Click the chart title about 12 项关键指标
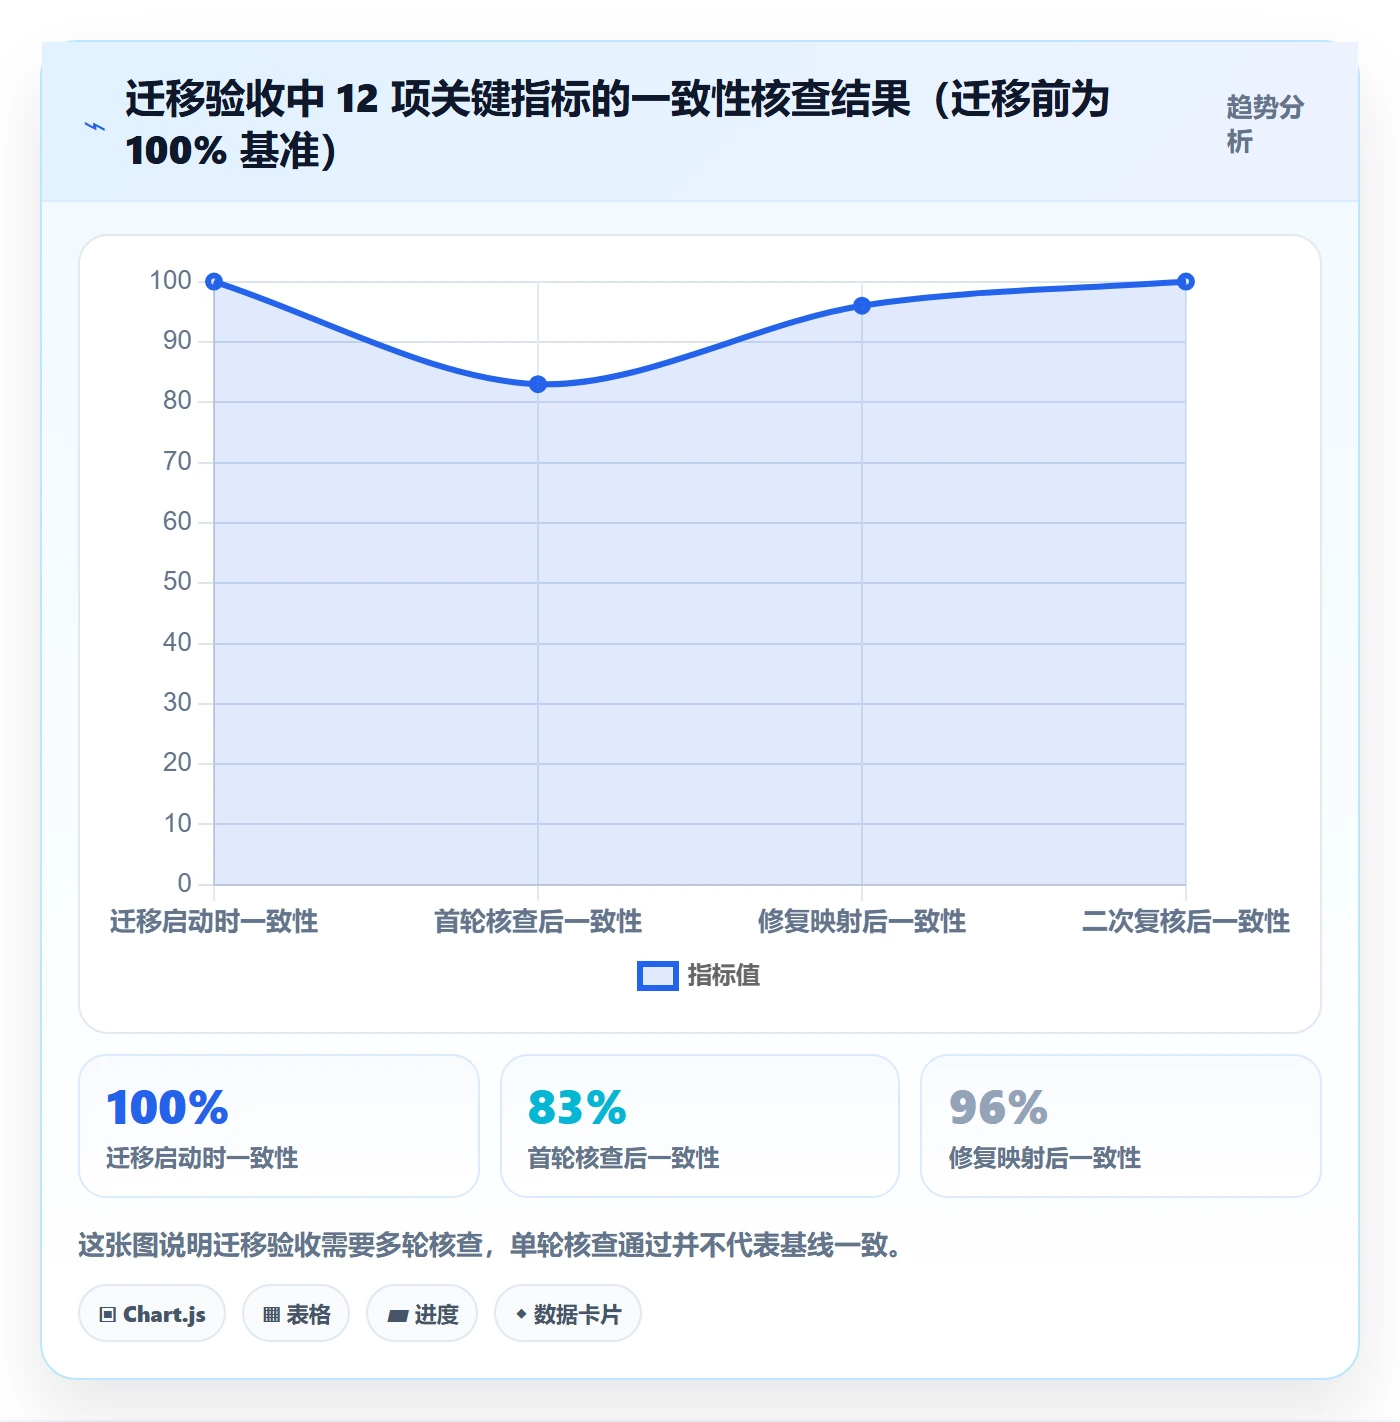The width and height of the screenshot is (1400, 1422). (x=617, y=125)
